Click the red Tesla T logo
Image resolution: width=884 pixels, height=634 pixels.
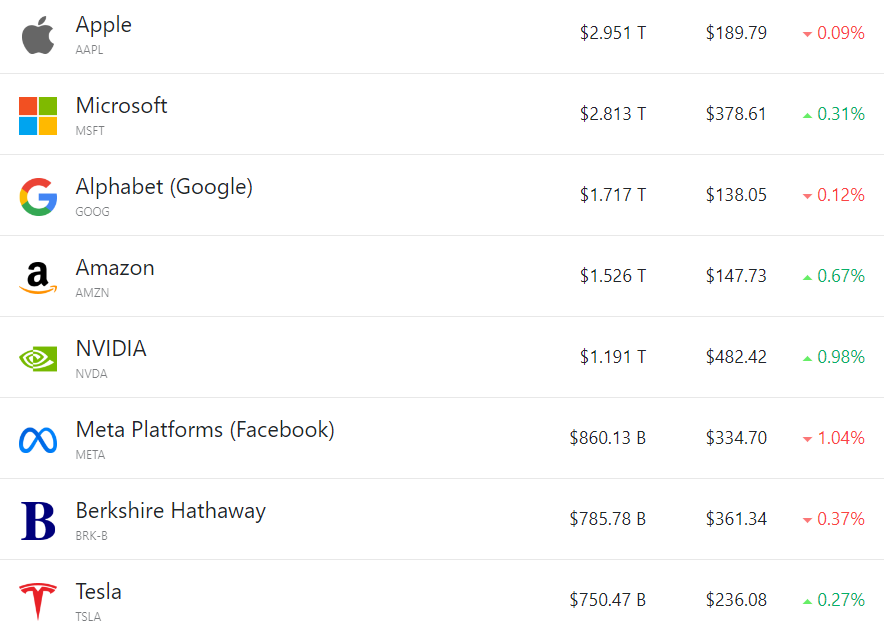pos(38,601)
